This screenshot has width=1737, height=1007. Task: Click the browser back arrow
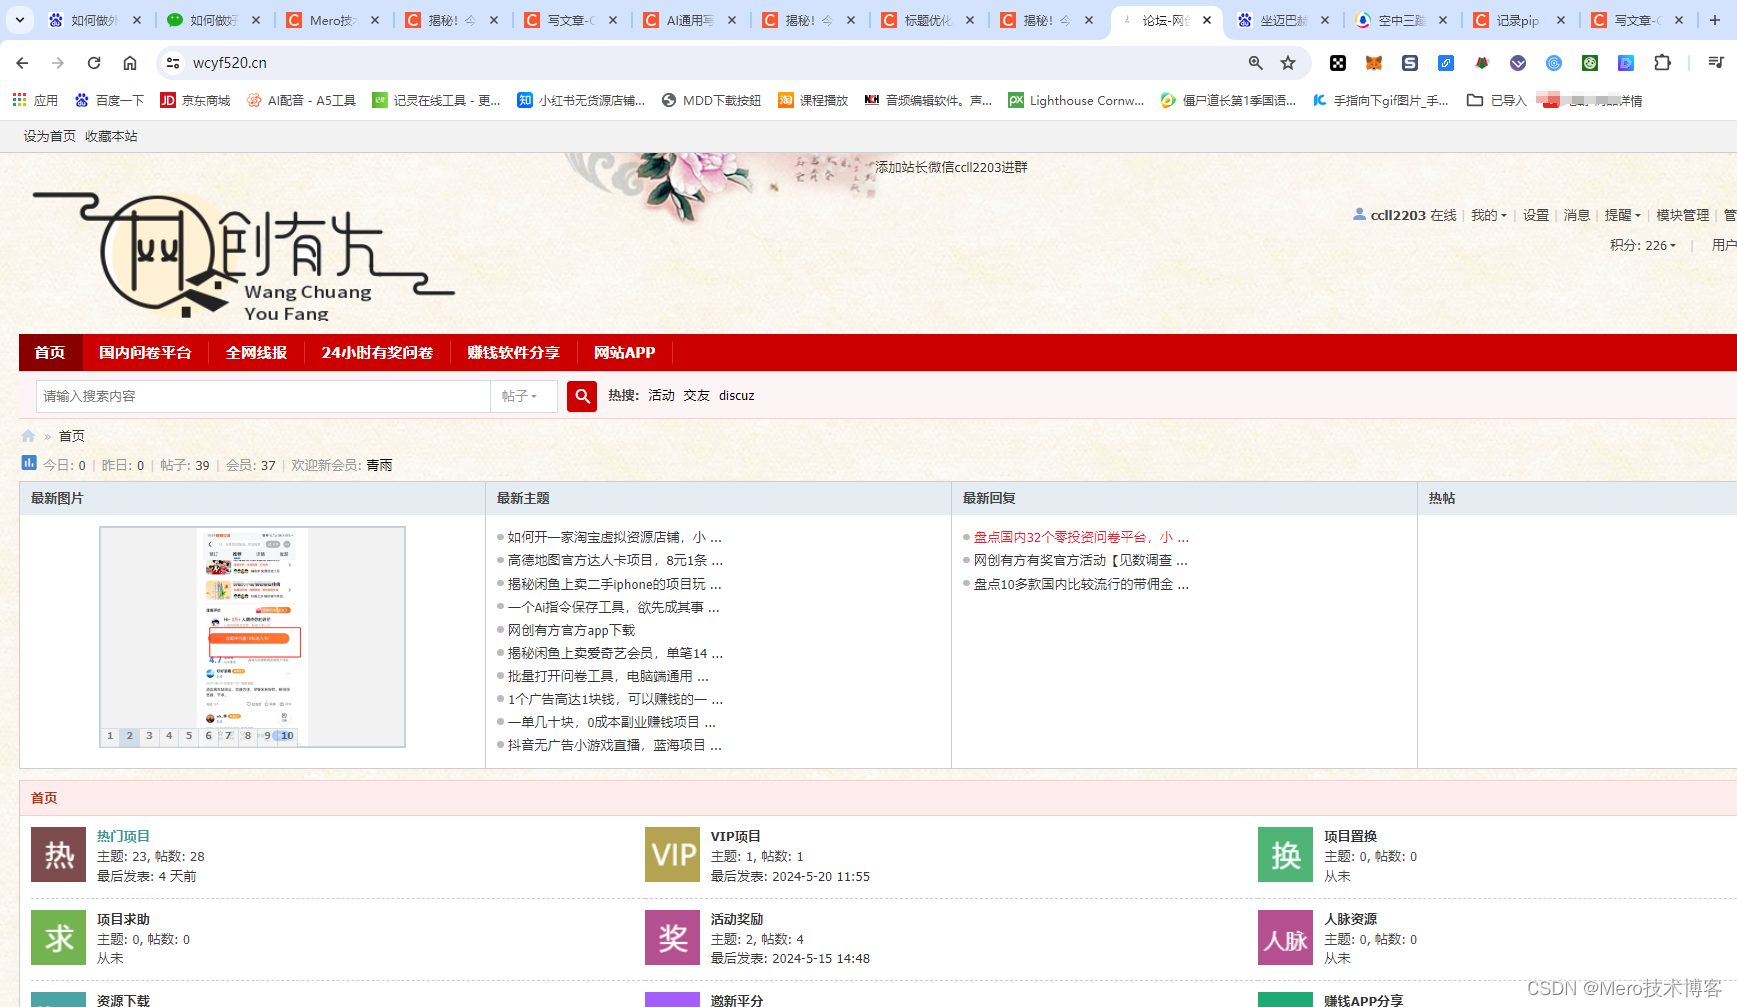coord(22,63)
